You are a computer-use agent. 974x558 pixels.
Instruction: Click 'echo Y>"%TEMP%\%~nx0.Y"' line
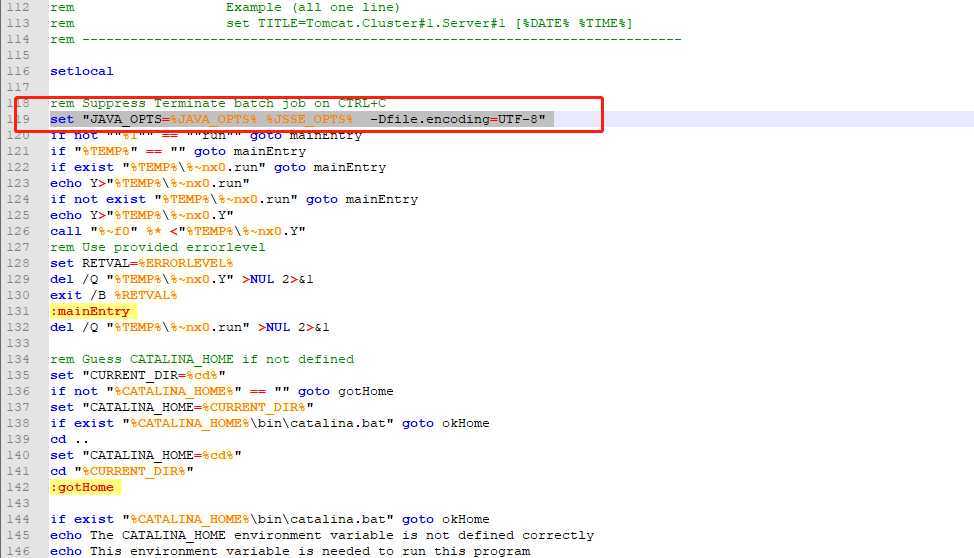[x=142, y=214]
